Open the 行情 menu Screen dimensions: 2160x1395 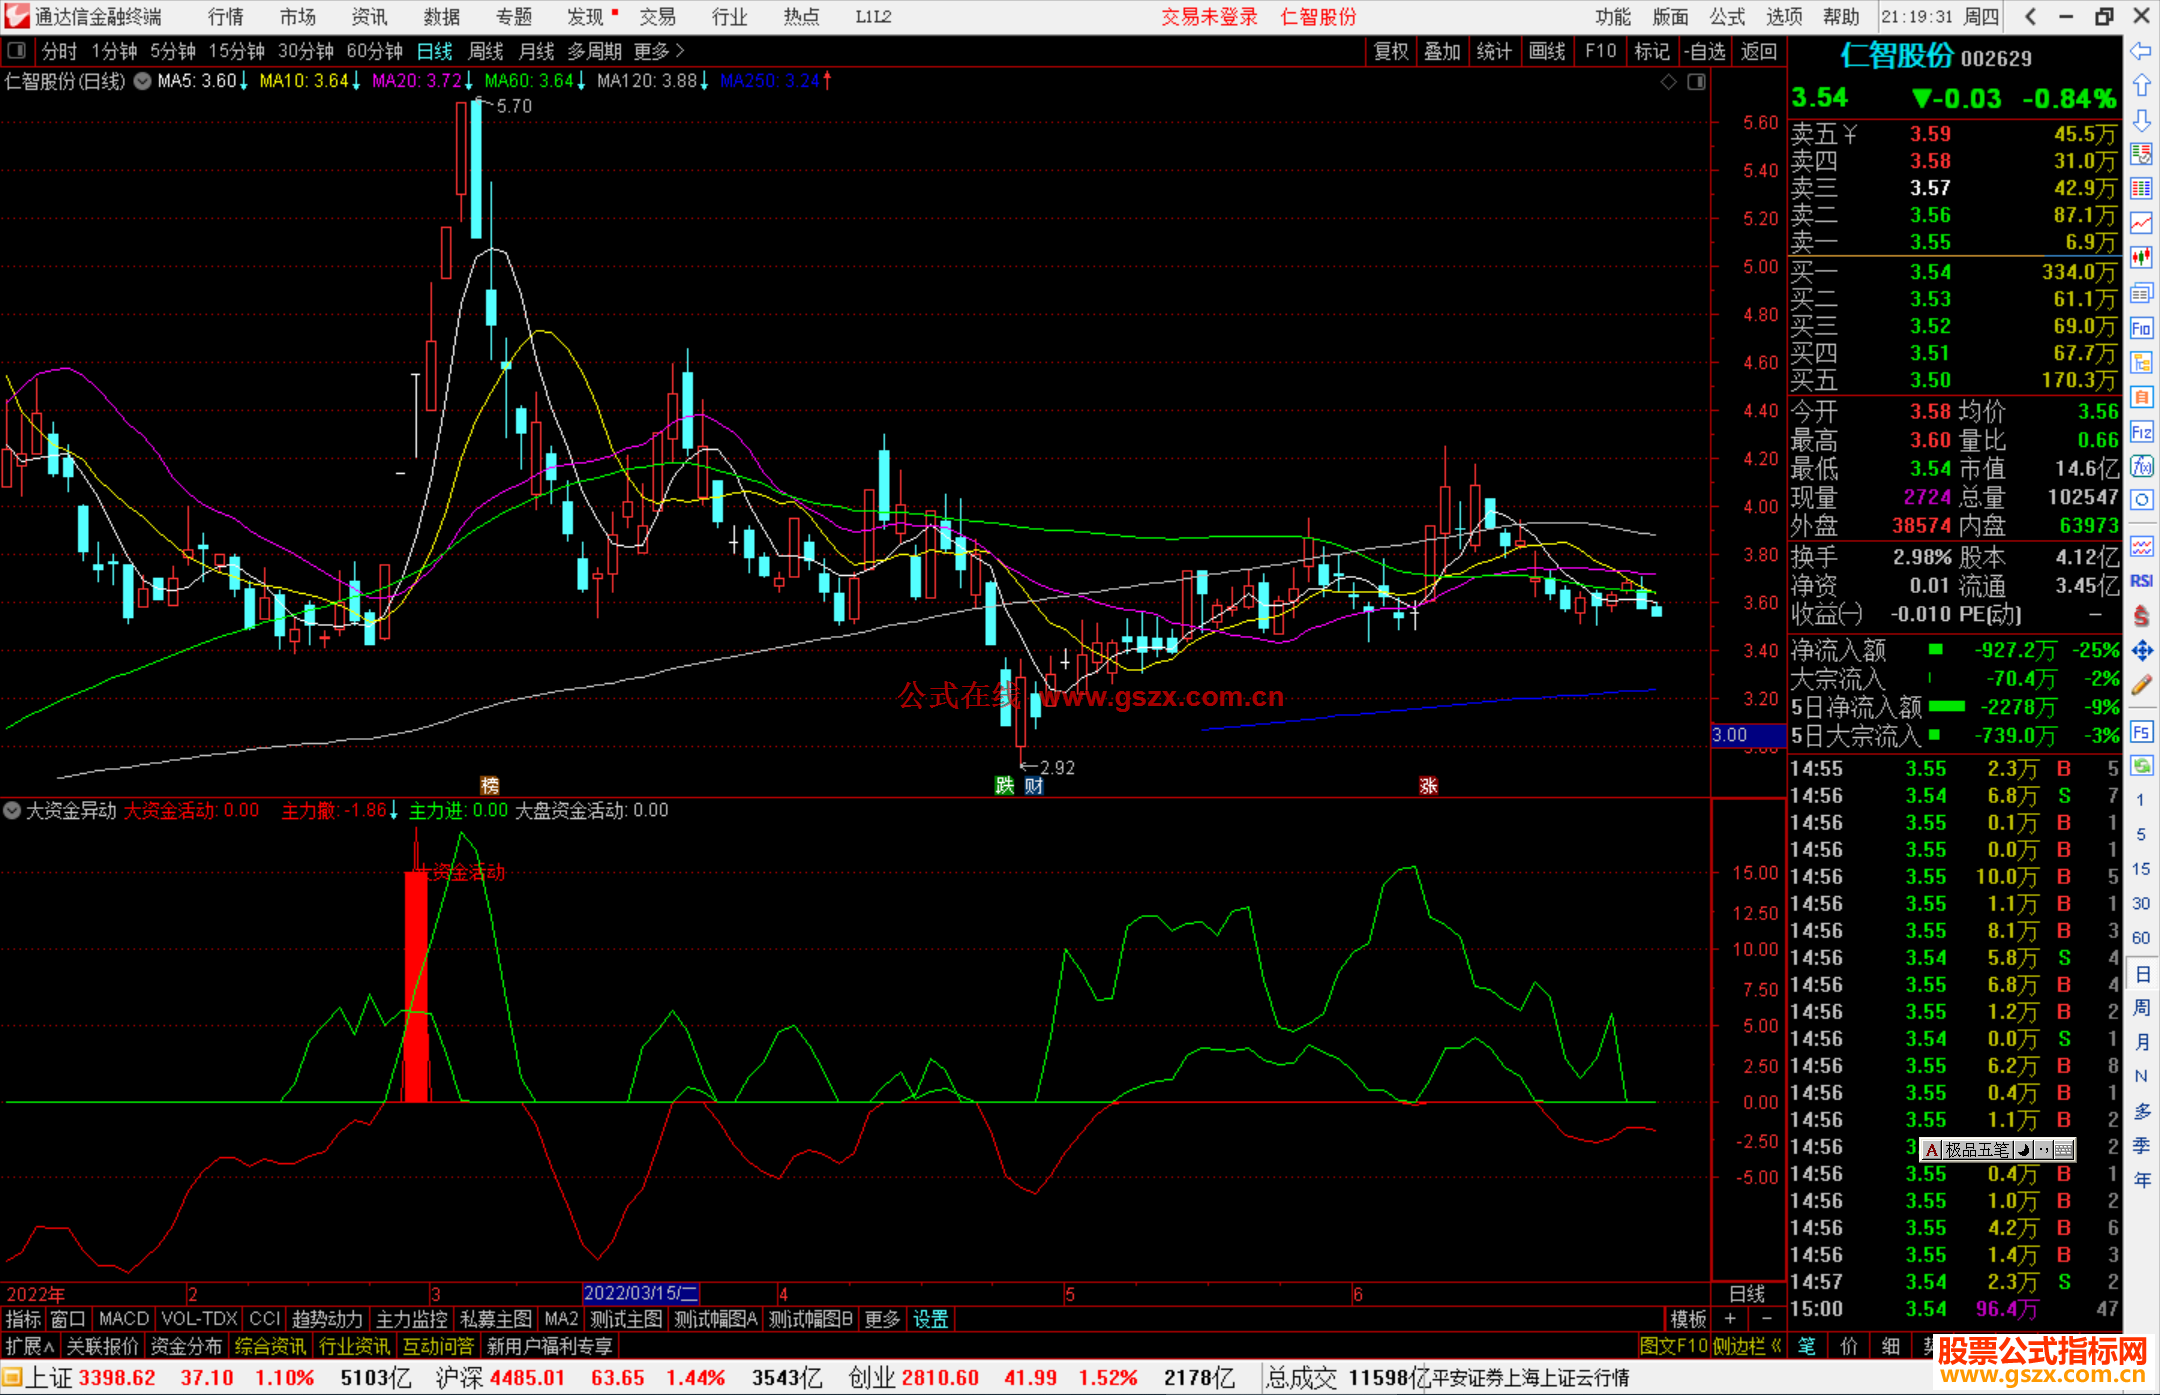[225, 17]
